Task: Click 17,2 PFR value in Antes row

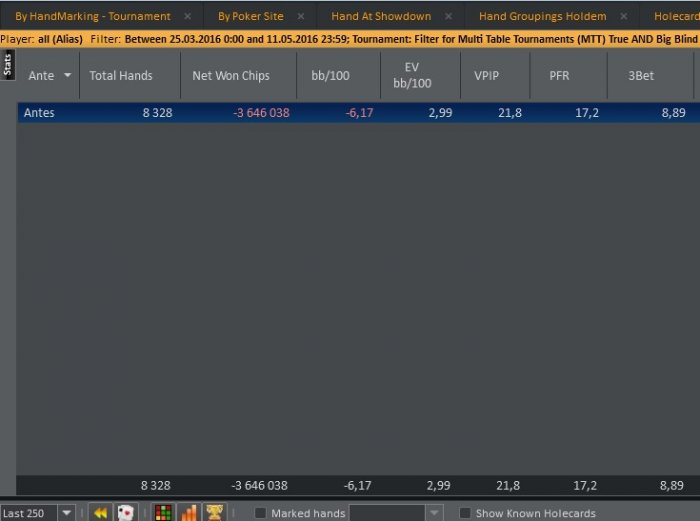Action: (x=587, y=113)
